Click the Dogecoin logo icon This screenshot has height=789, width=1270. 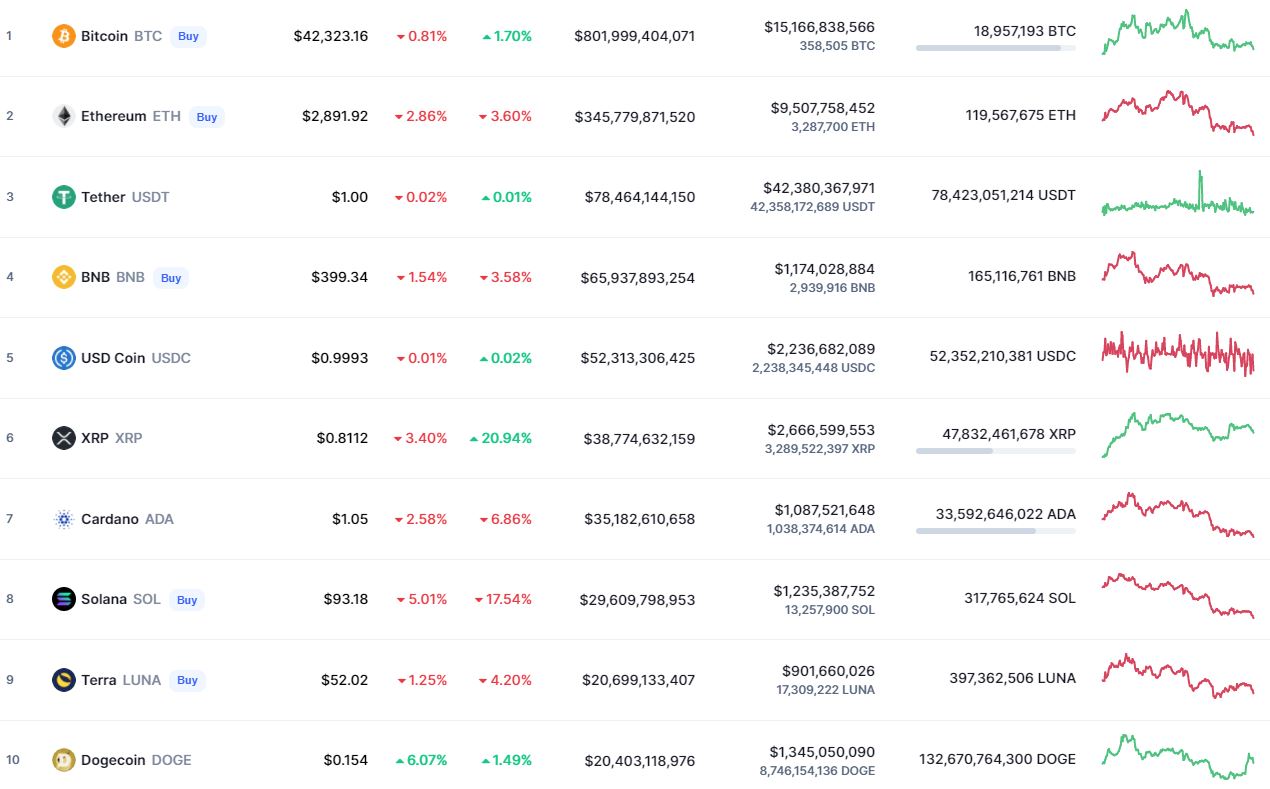click(x=64, y=760)
